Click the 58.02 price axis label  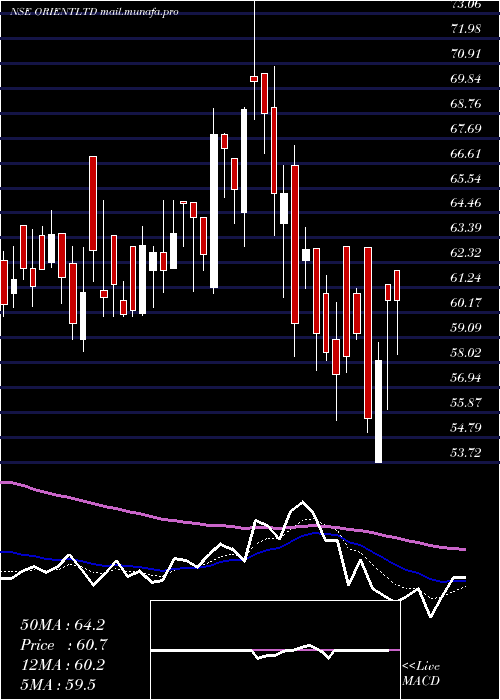point(467,353)
